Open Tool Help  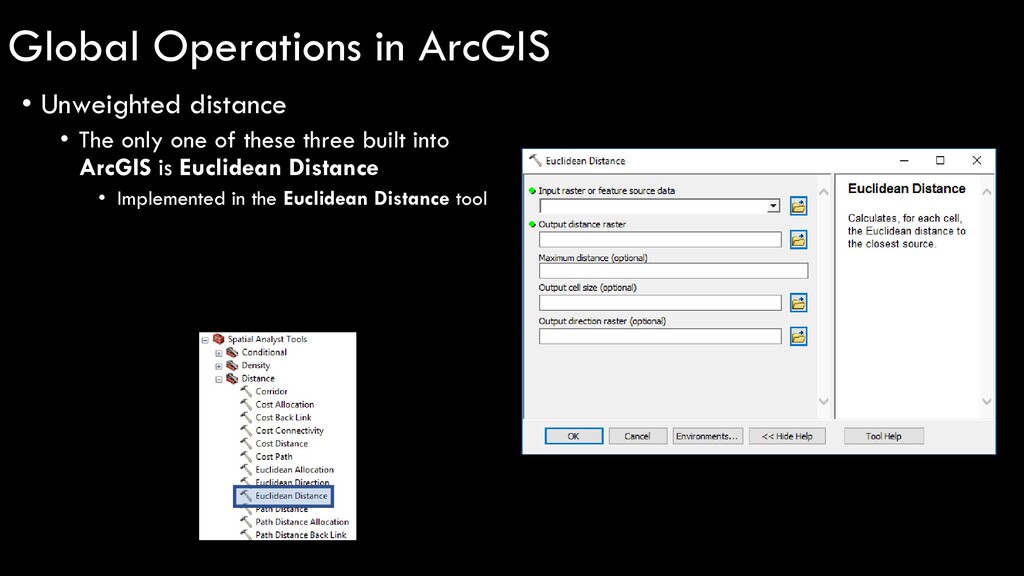pos(884,436)
